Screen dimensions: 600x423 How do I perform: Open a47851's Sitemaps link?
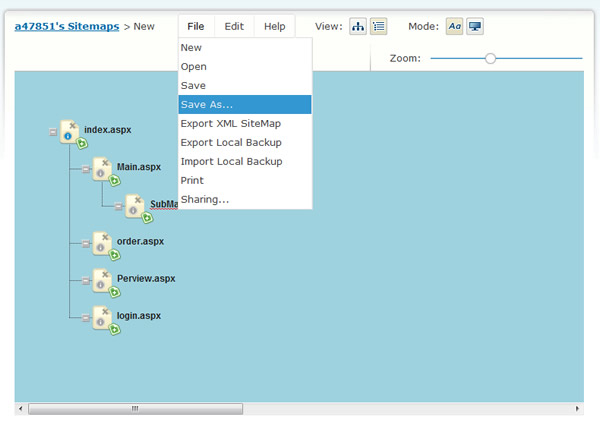[x=66, y=27]
